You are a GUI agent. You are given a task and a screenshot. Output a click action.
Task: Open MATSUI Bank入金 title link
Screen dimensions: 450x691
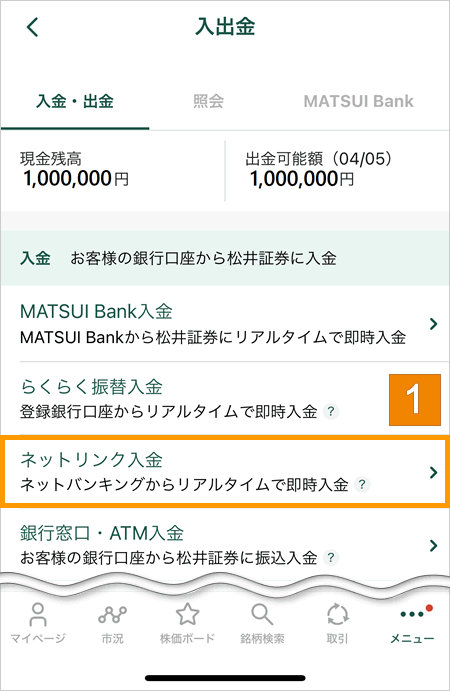pyautogui.click(x=96, y=312)
